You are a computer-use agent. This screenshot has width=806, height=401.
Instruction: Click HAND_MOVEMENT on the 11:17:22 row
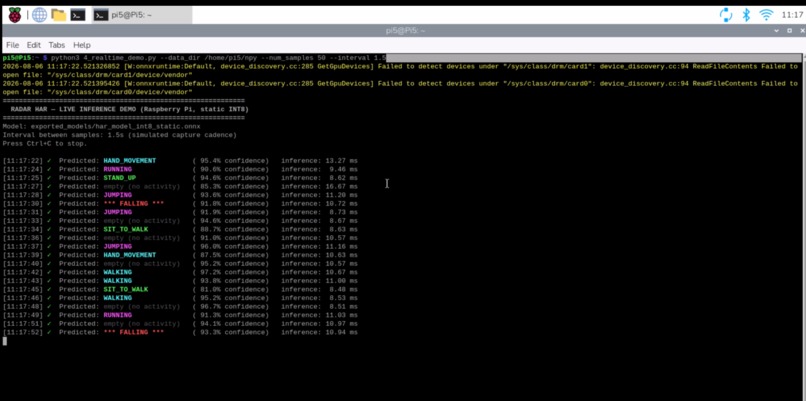[130, 161]
